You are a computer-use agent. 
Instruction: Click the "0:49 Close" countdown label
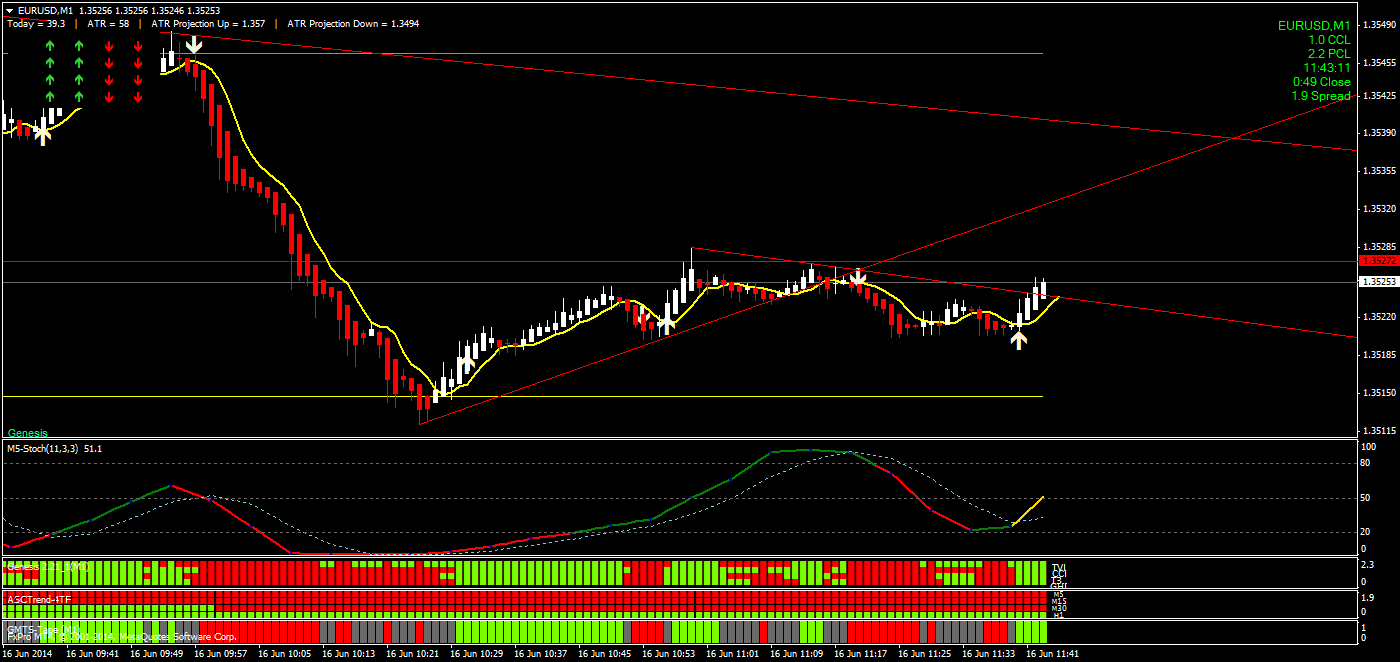pyautogui.click(x=1321, y=82)
